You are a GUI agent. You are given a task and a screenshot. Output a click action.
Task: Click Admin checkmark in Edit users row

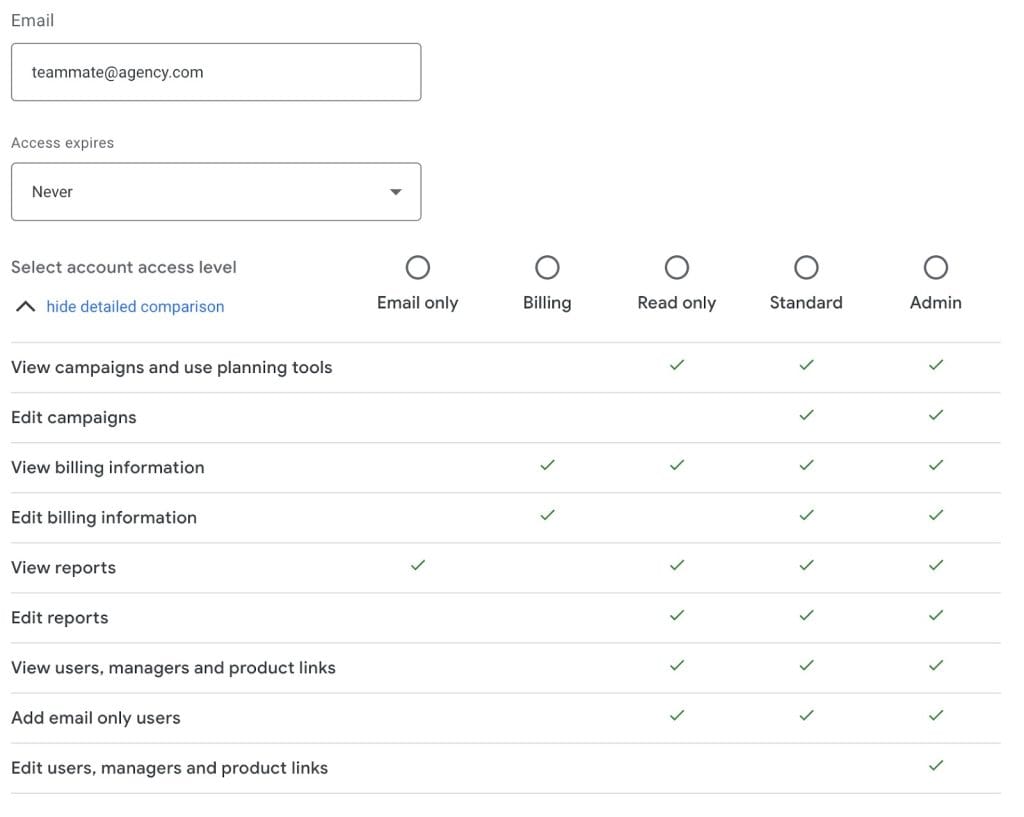pos(936,765)
